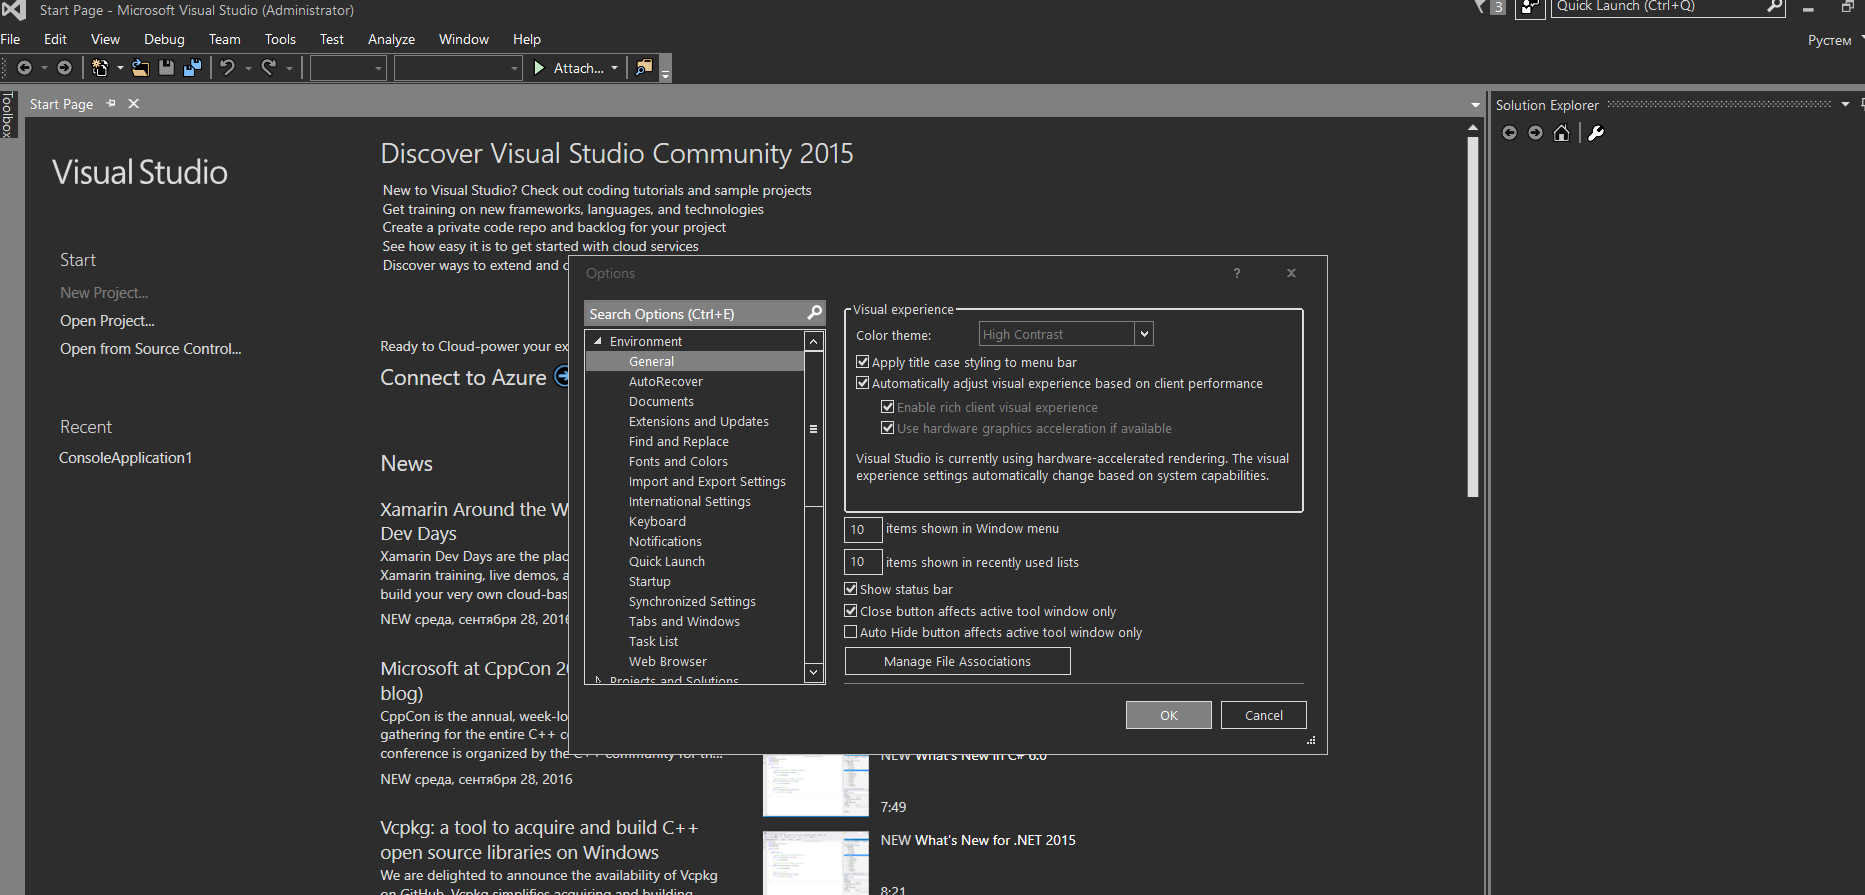
Task: Toggle Apply title case styling to menu bar
Action: (x=863, y=362)
